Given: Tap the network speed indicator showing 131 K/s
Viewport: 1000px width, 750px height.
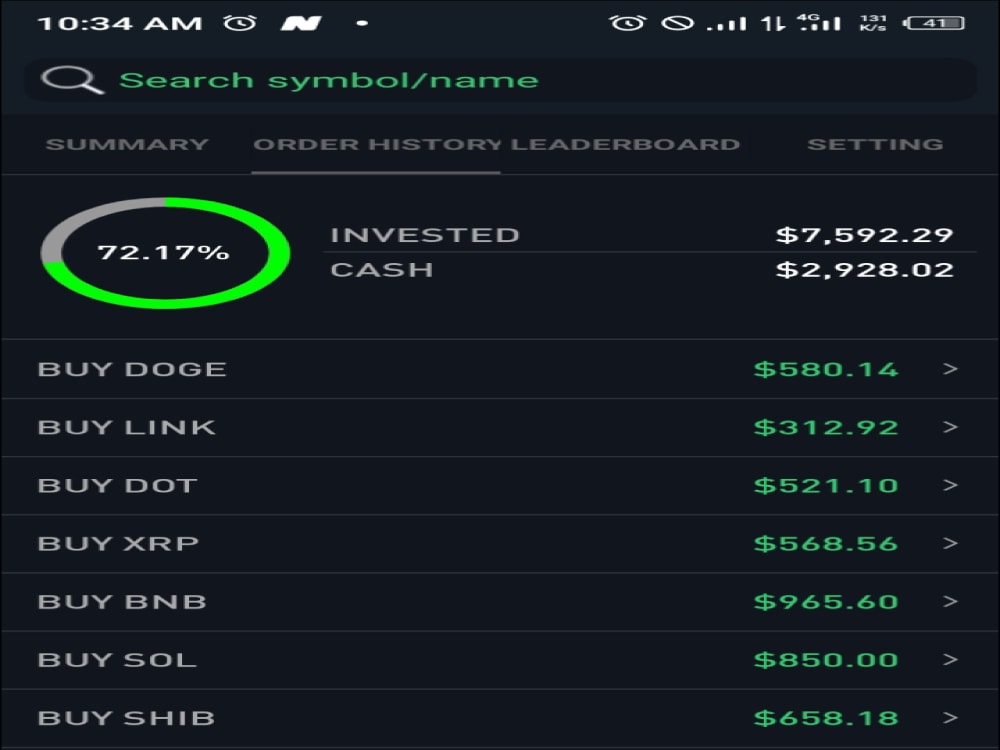Looking at the screenshot, I should [x=872, y=22].
